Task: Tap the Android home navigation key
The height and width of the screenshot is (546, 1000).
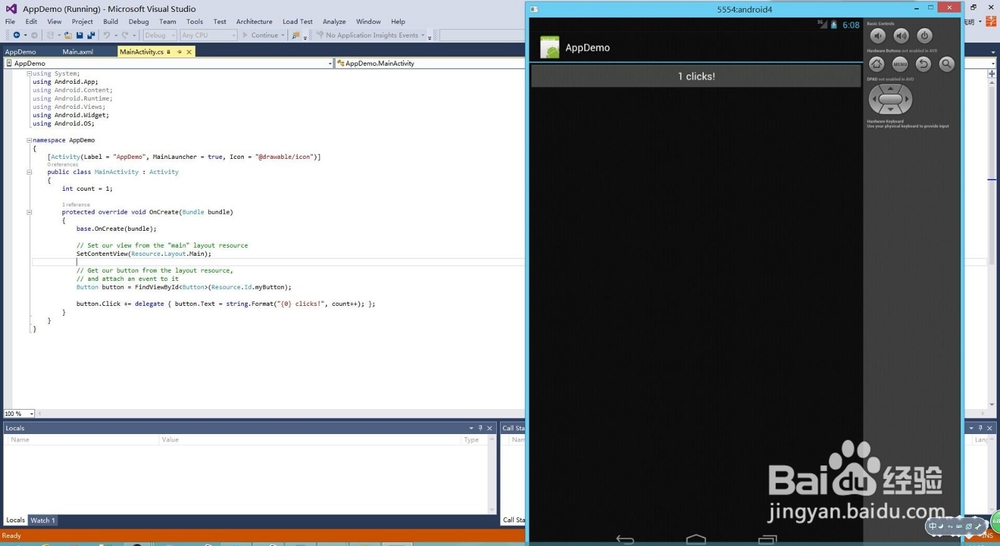Action: [696, 540]
